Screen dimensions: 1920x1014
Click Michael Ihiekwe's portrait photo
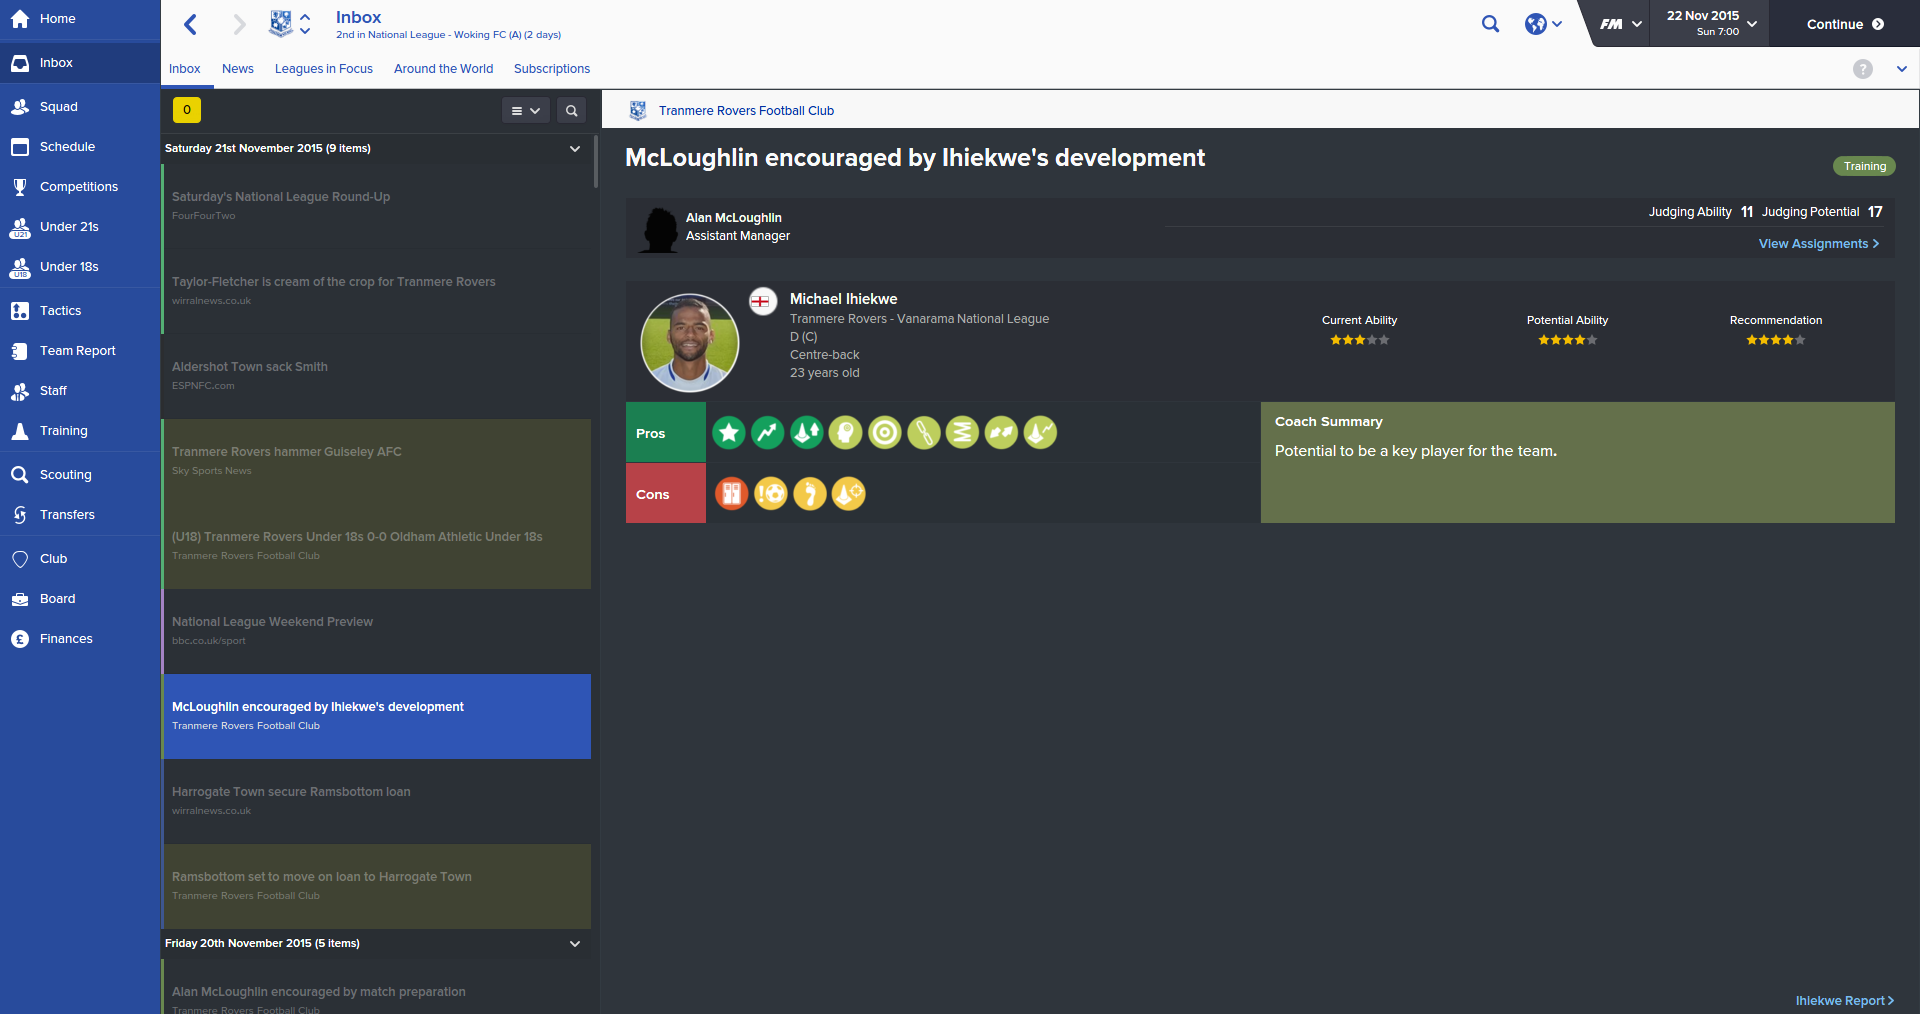point(690,343)
